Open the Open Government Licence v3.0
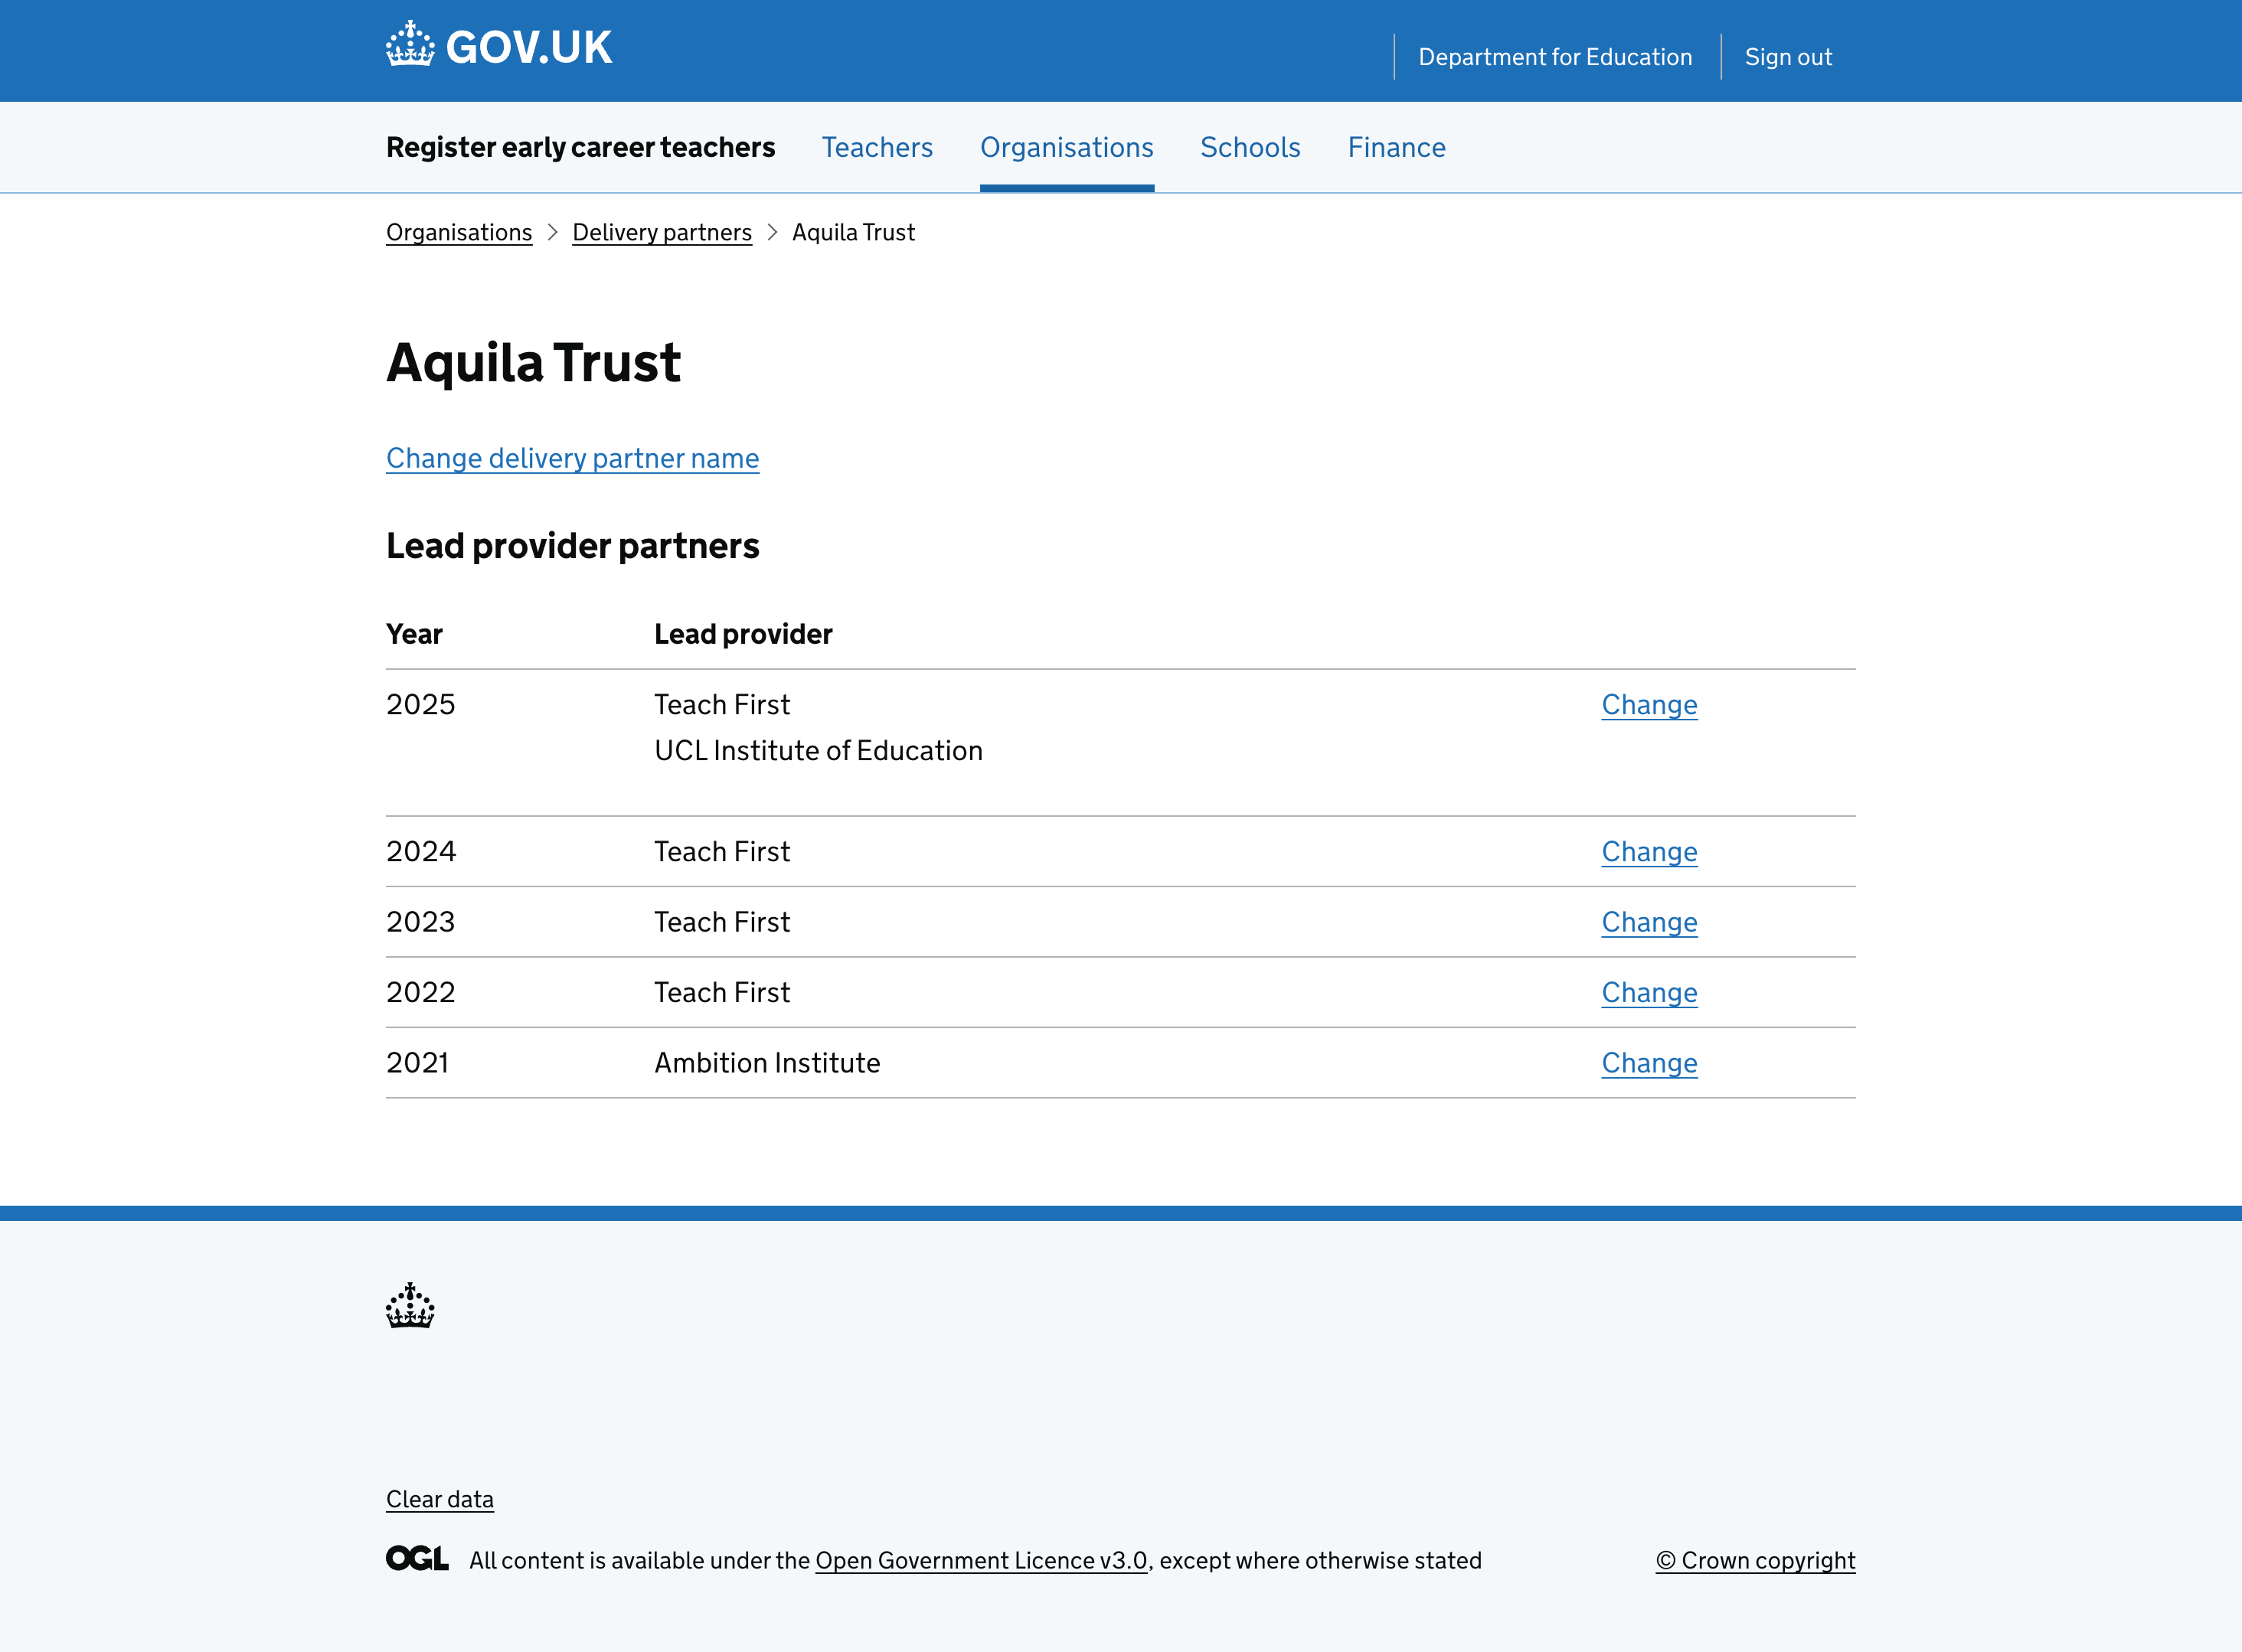The height and width of the screenshot is (1652, 2242). pyautogui.click(x=981, y=1560)
